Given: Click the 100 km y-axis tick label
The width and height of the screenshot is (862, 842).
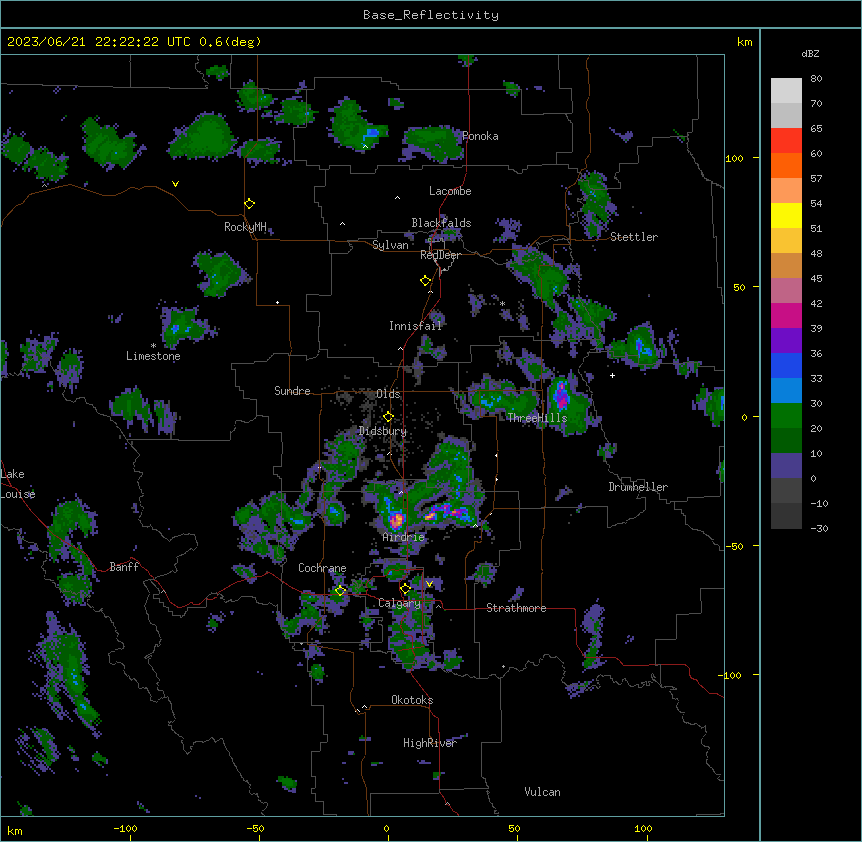Looking at the screenshot, I should coord(734,158).
